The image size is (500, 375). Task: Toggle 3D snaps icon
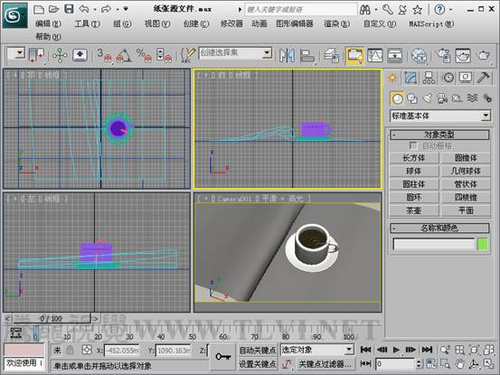(104, 55)
